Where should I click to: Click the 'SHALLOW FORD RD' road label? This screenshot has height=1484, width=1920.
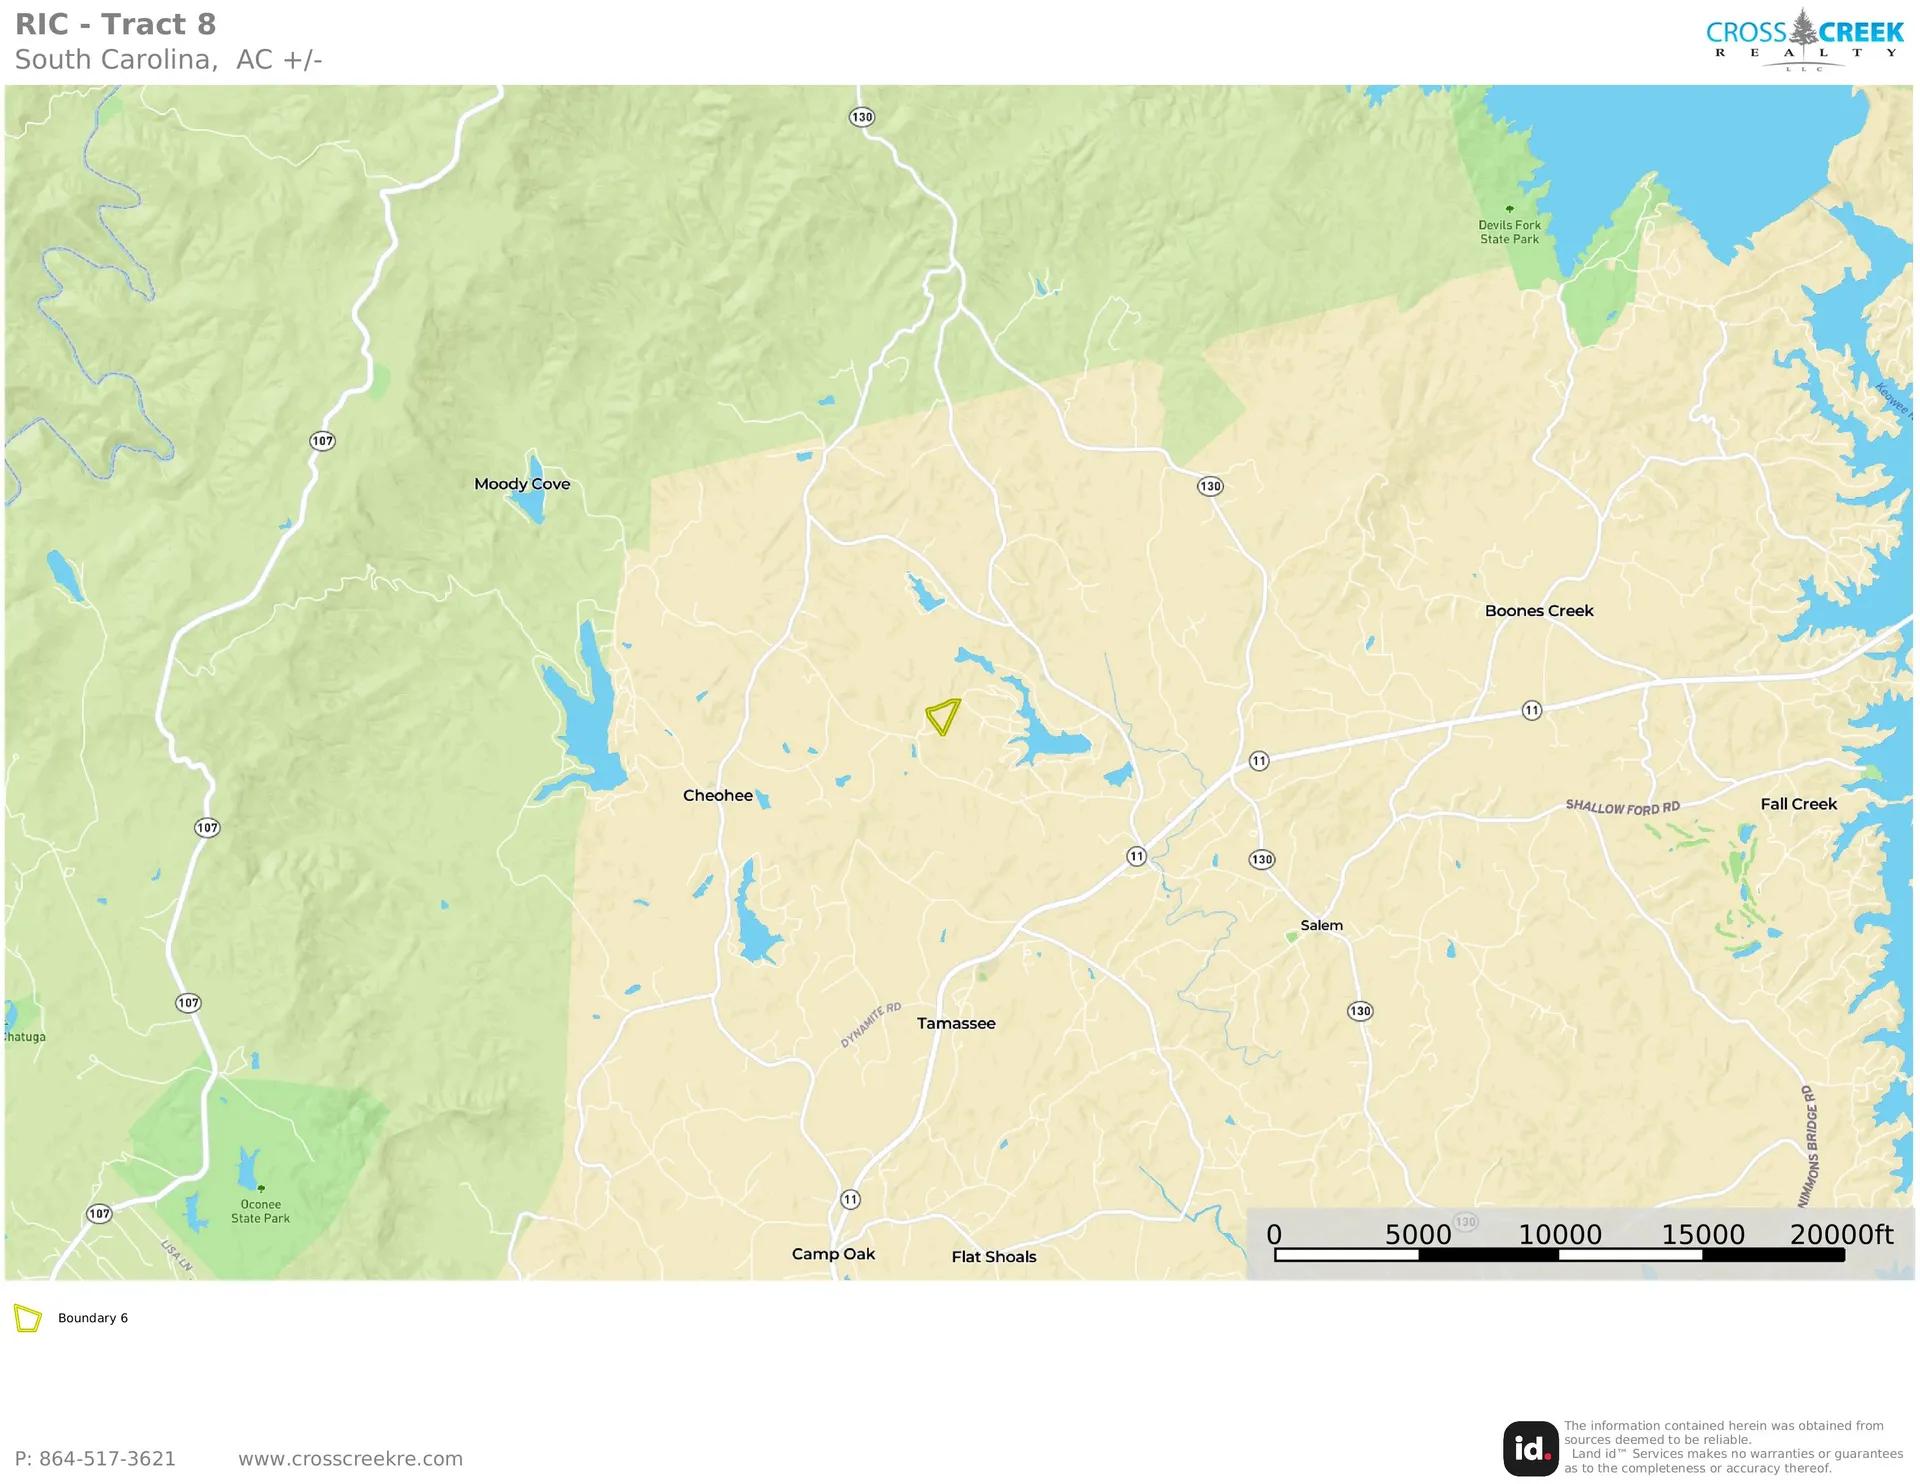point(1622,807)
